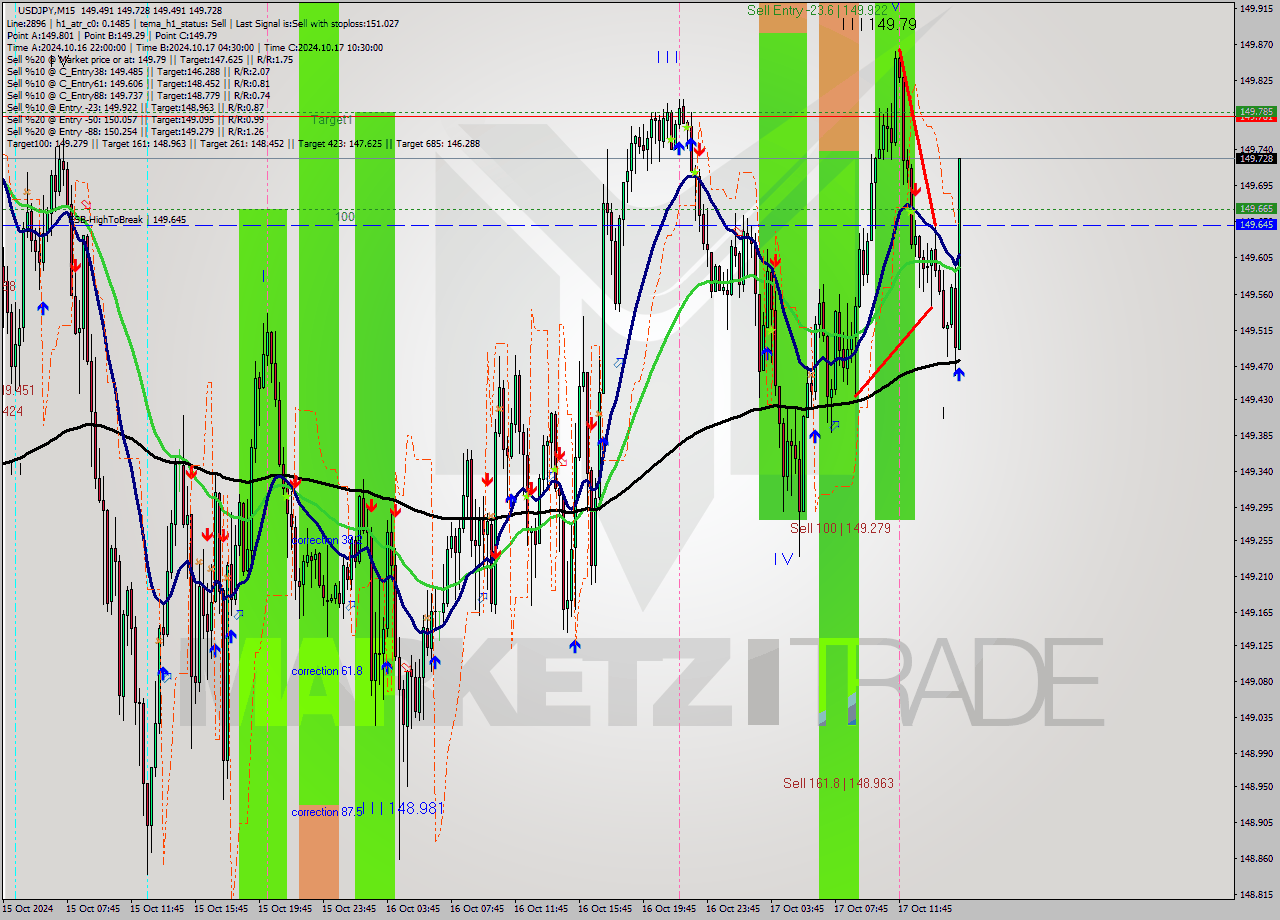Click the black 149.728 current price tag

1256,158
